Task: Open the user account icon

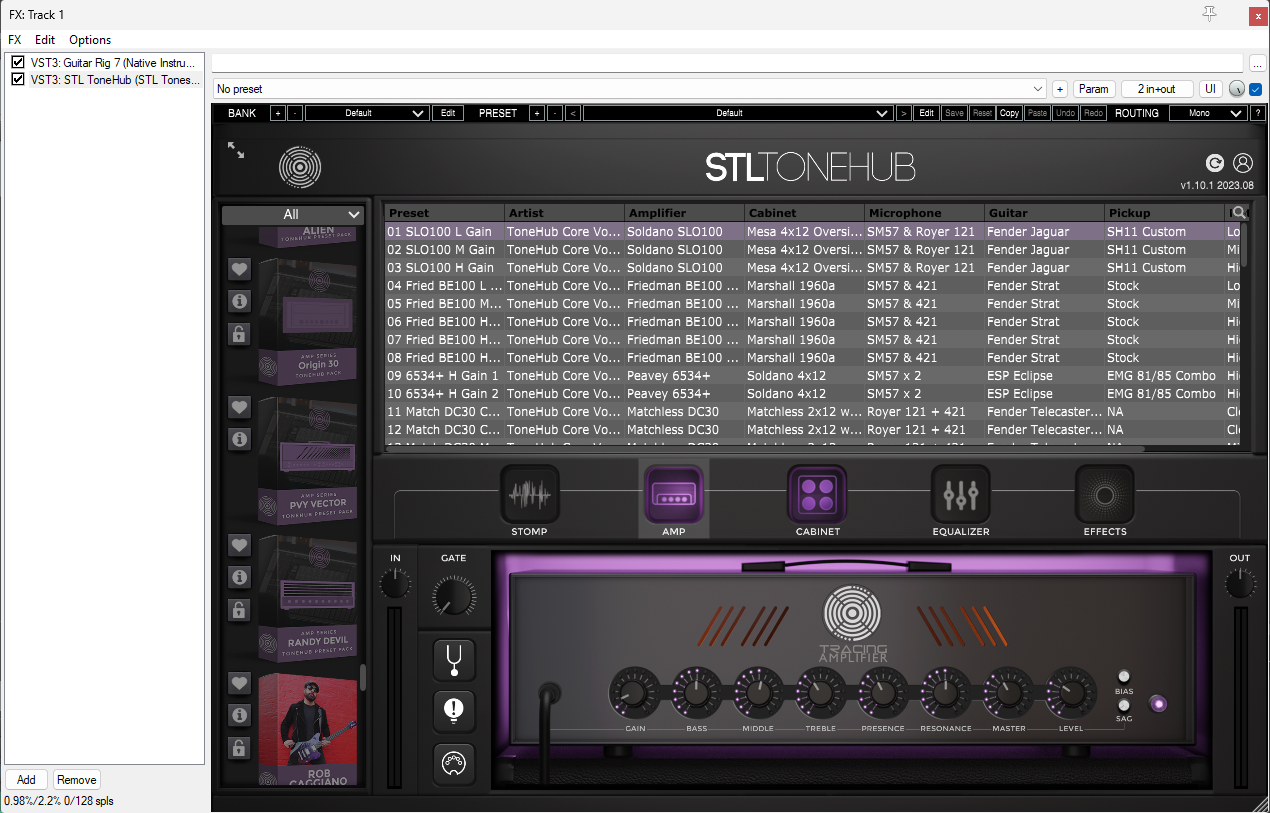Action: 1243,163
